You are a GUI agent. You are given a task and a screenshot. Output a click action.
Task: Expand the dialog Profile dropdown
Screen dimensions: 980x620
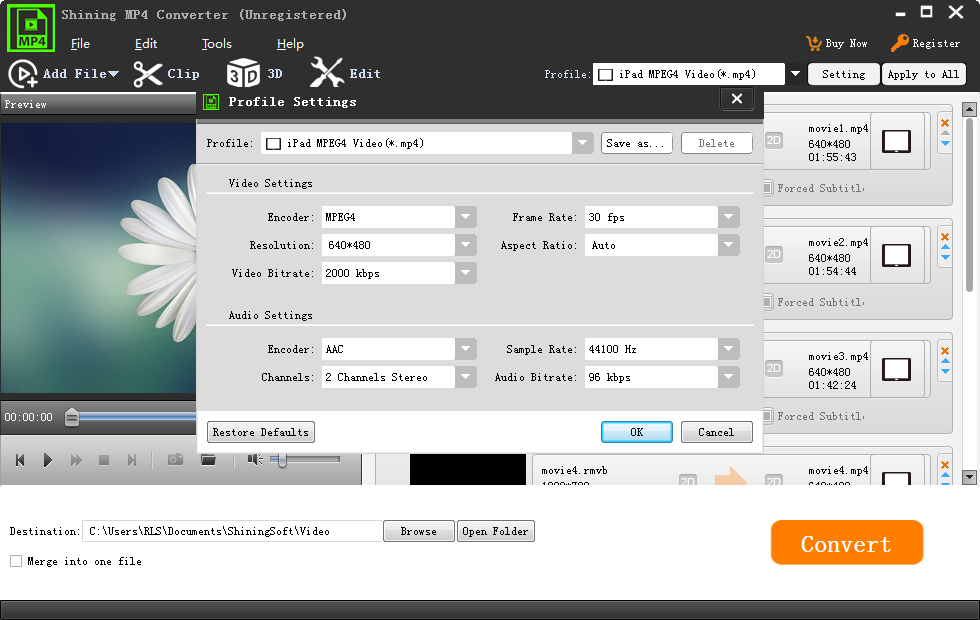[582, 143]
